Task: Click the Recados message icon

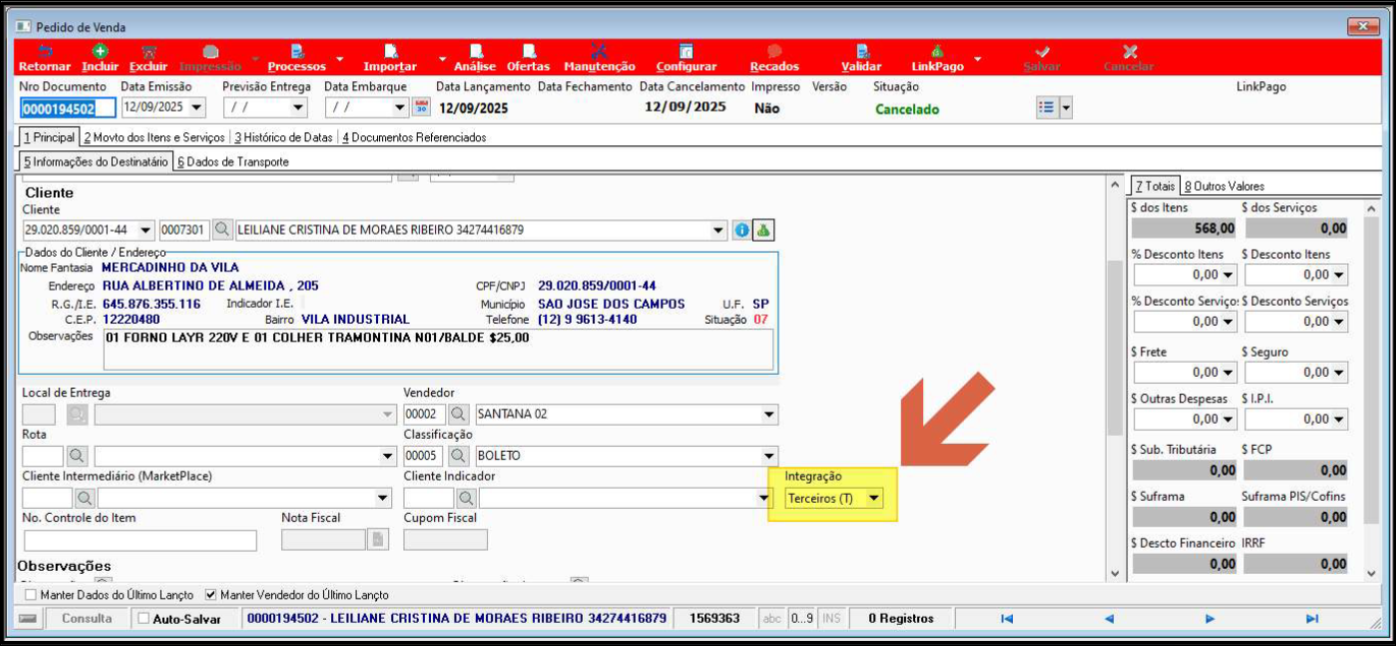Action: [774, 52]
